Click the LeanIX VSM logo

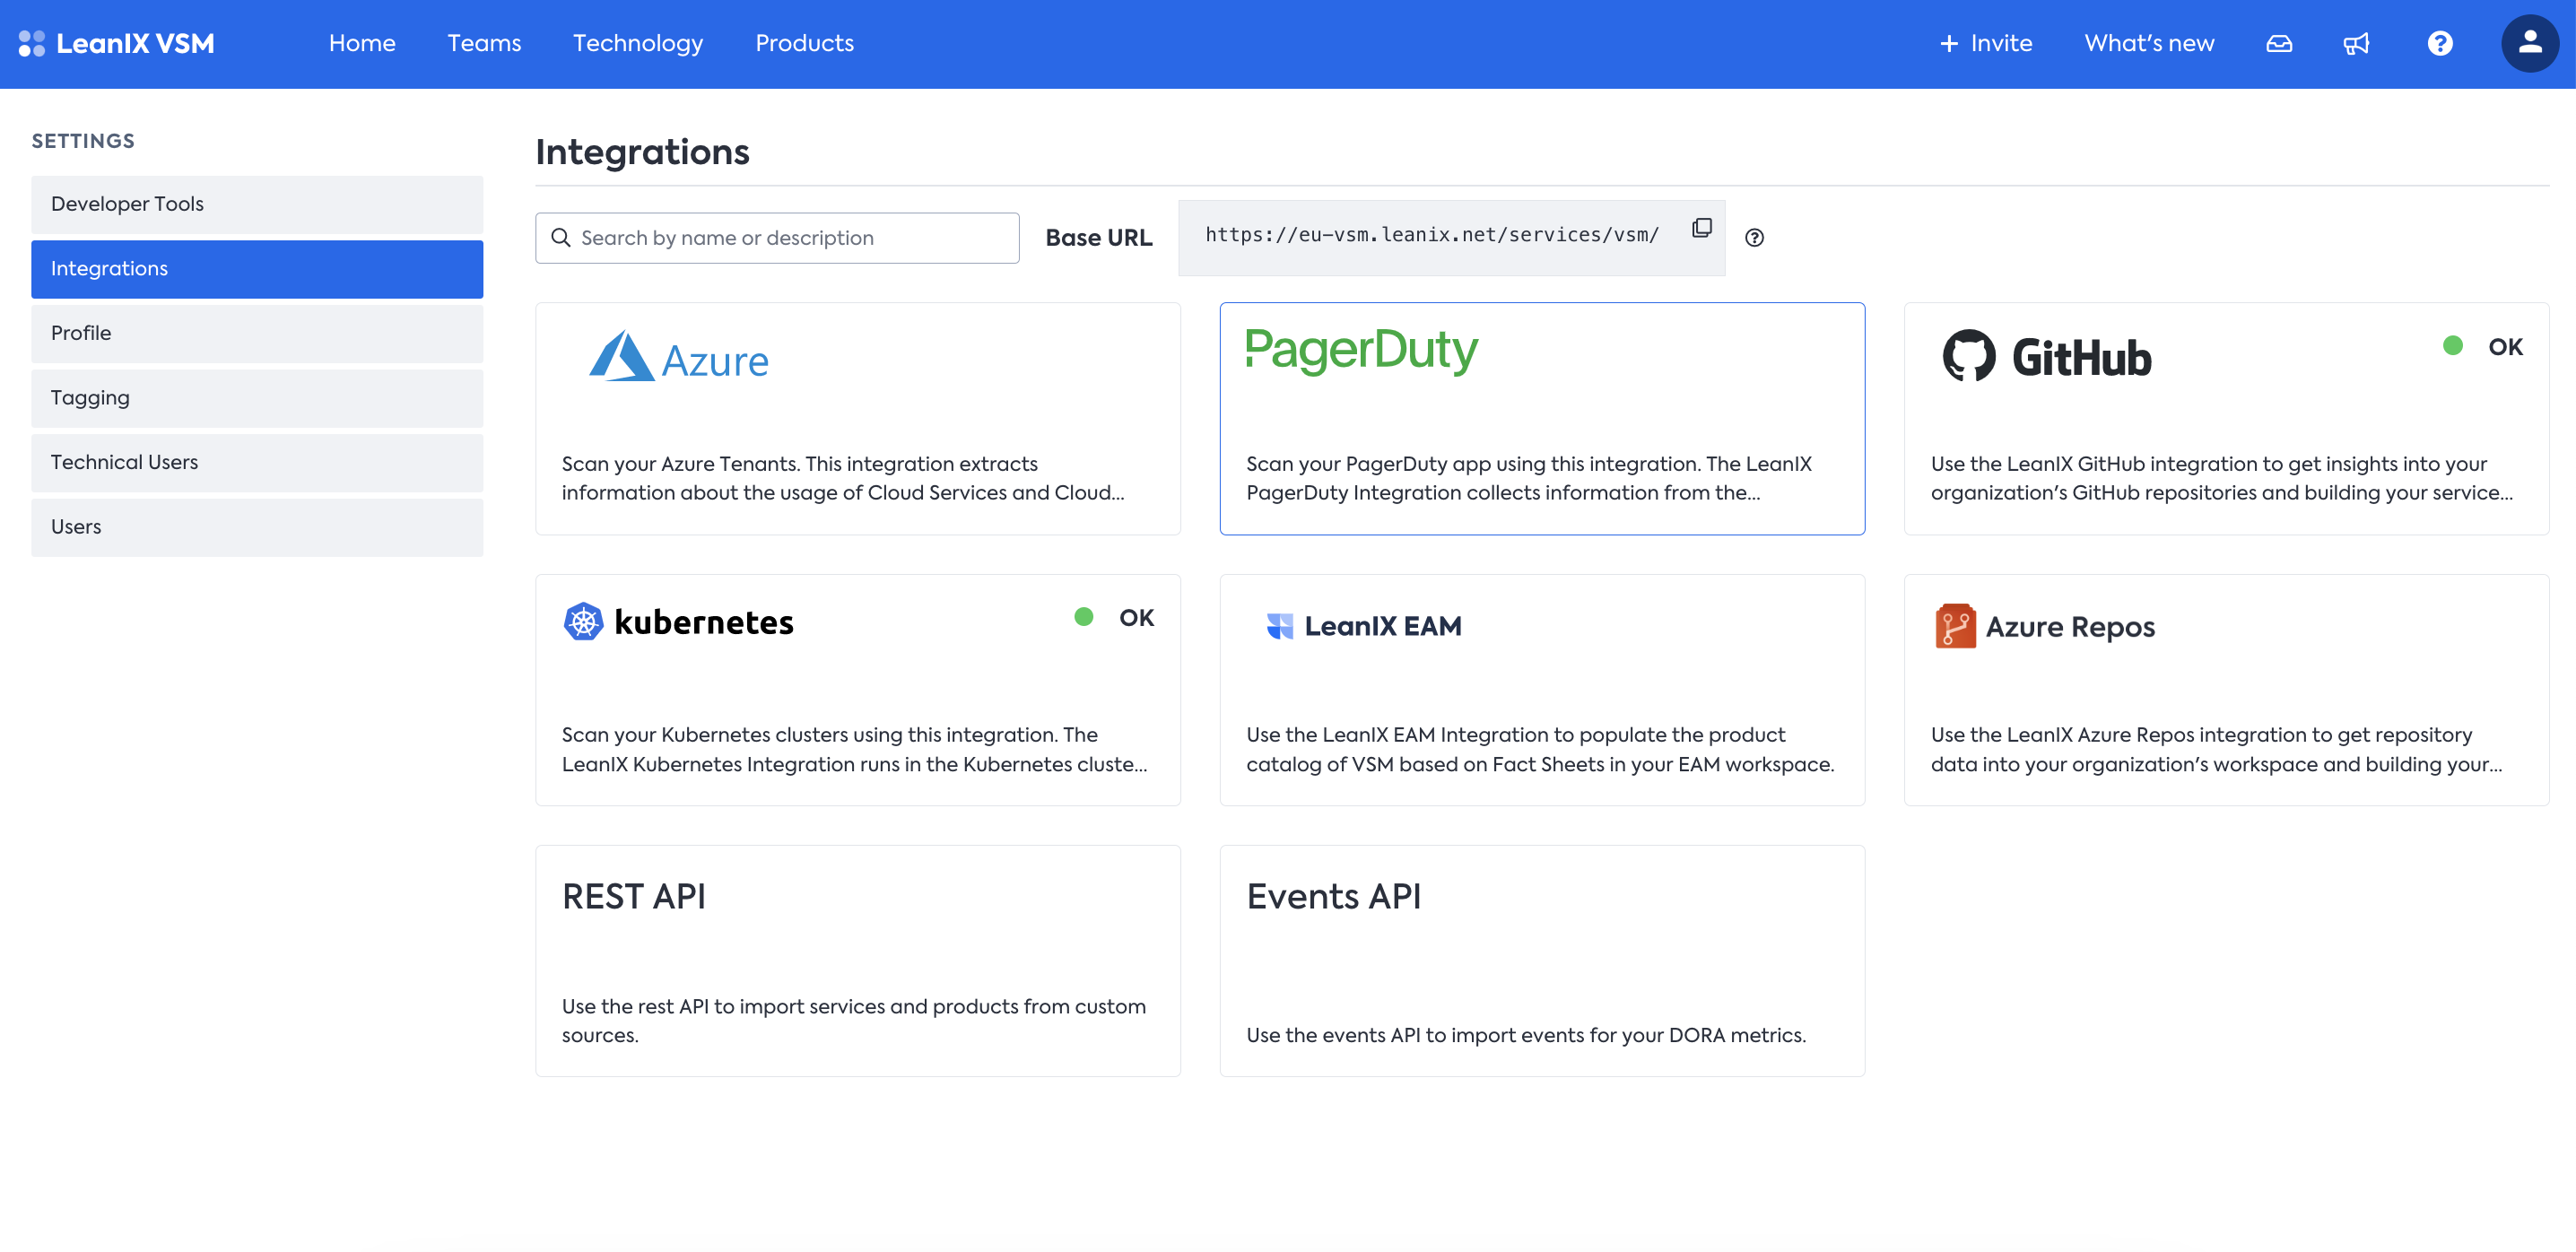117,44
